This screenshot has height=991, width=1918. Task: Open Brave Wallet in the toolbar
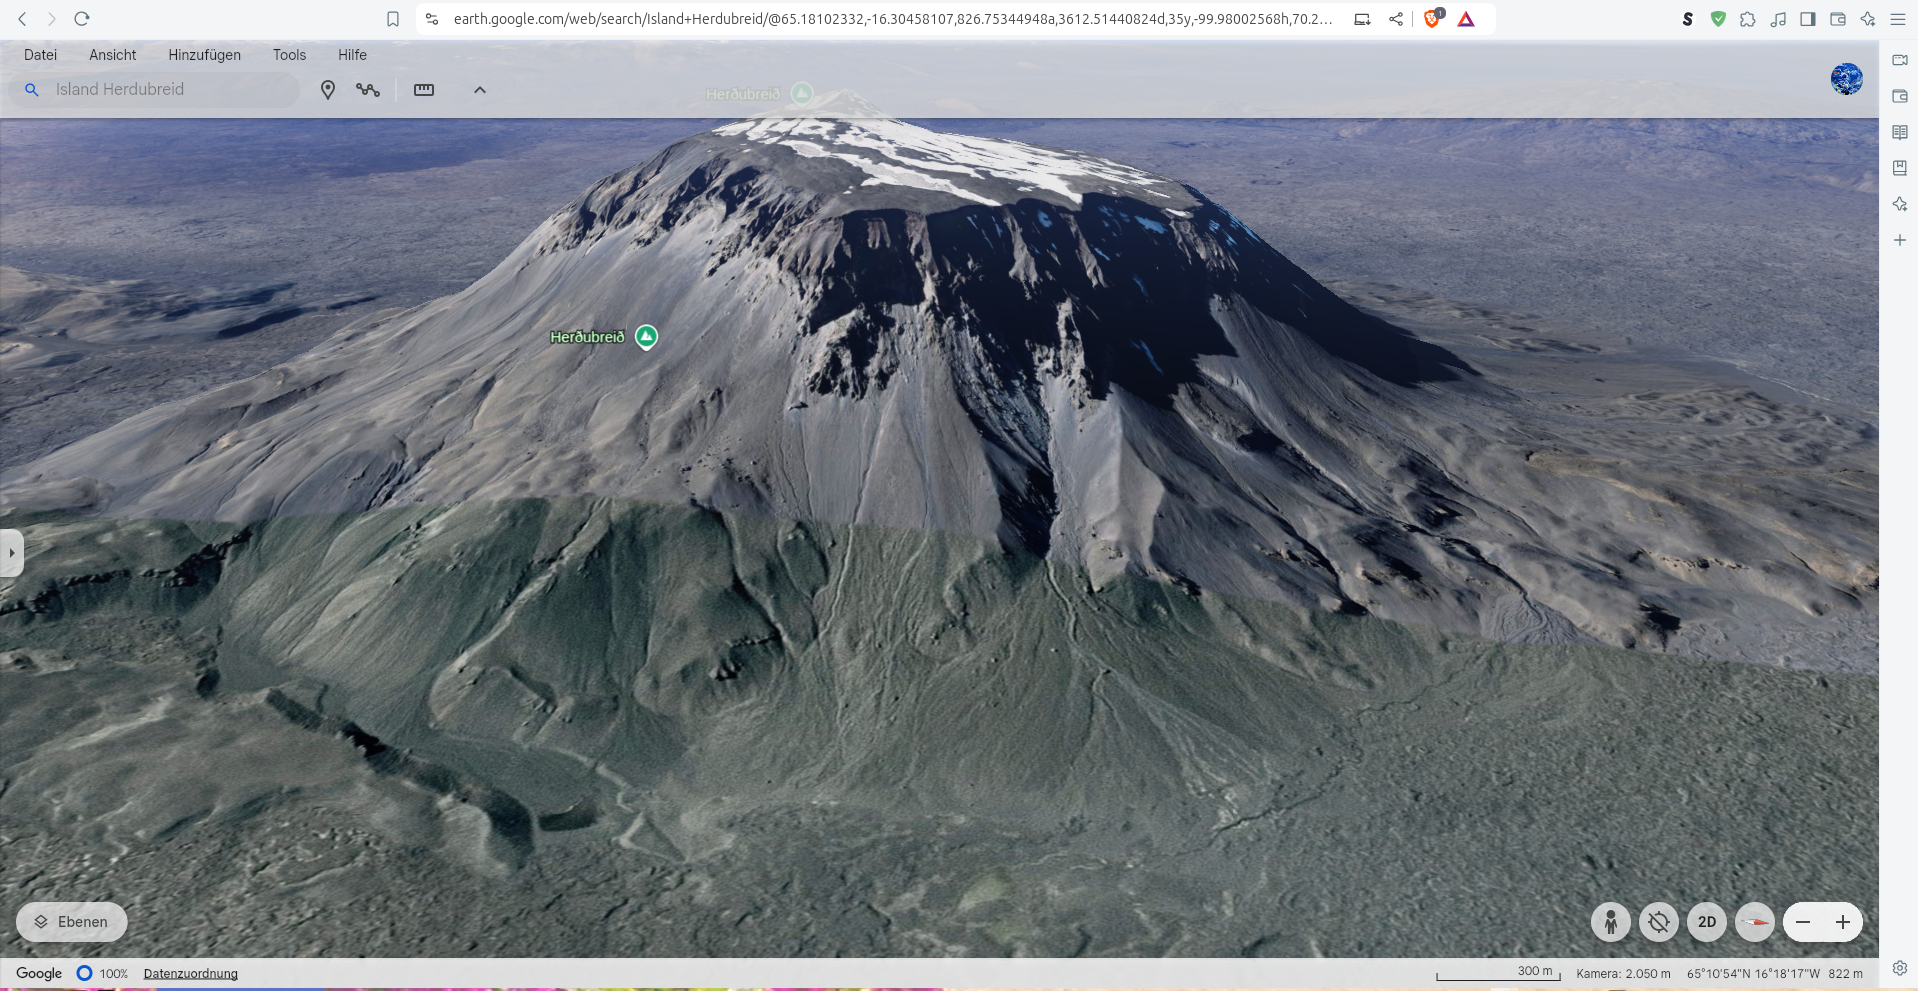pos(1838,19)
